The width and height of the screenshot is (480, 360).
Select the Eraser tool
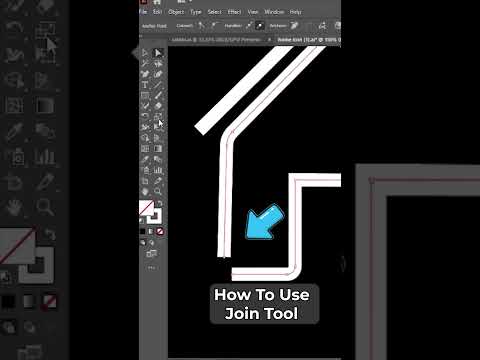pos(158,106)
